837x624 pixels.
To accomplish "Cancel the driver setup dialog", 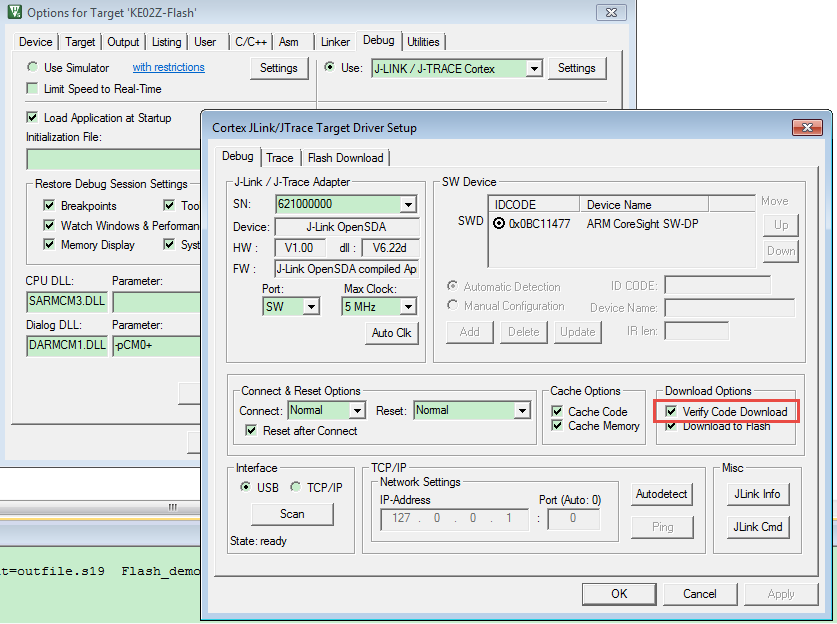I will point(700,594).
